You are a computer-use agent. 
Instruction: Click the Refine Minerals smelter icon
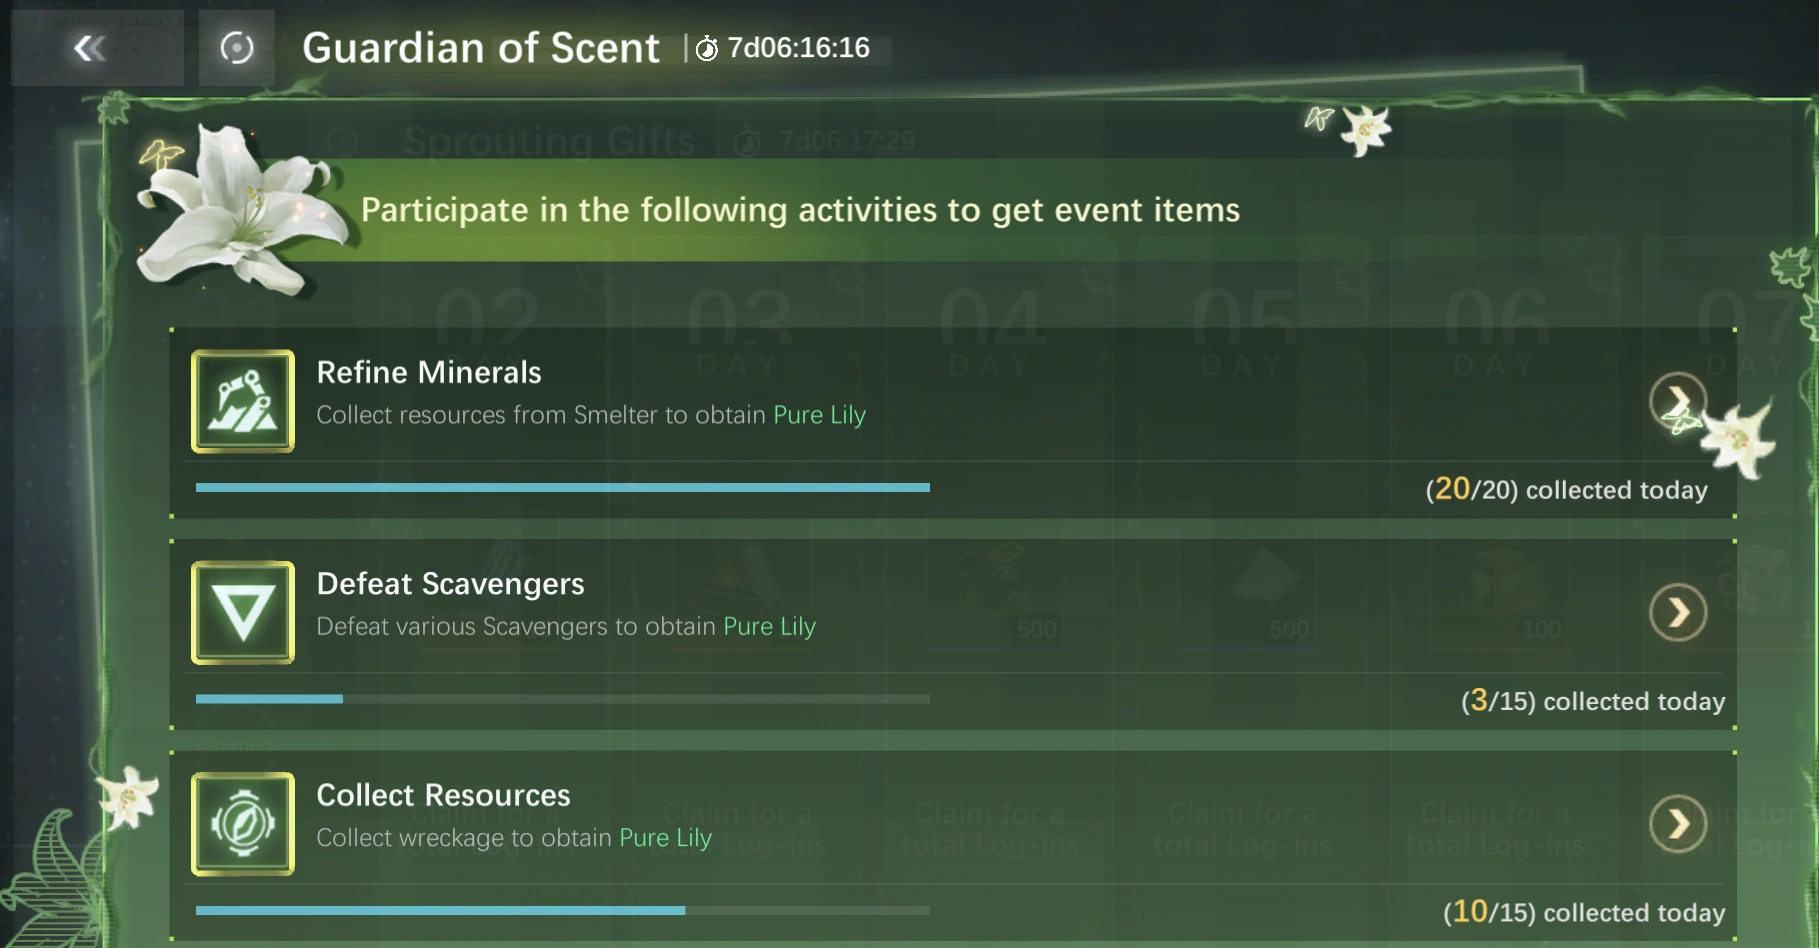(243, 401)
